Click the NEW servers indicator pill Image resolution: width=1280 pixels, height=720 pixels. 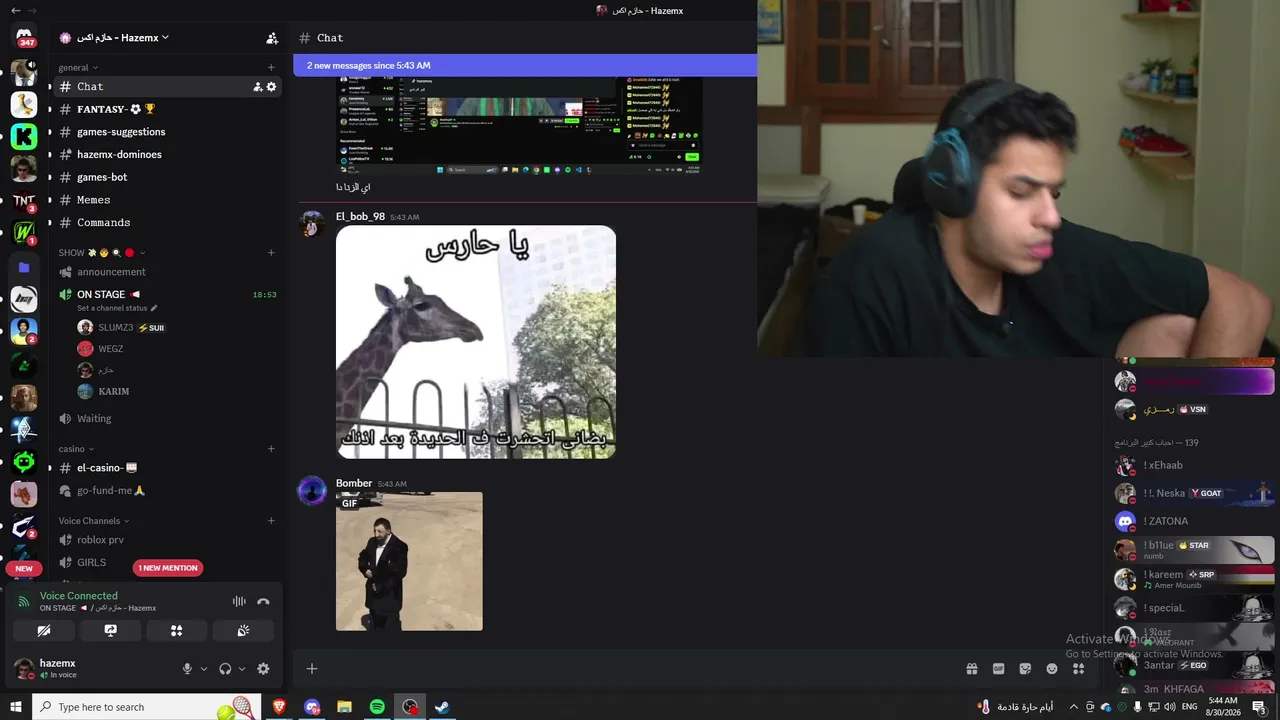pyautogui.click(x=24, y=568)
